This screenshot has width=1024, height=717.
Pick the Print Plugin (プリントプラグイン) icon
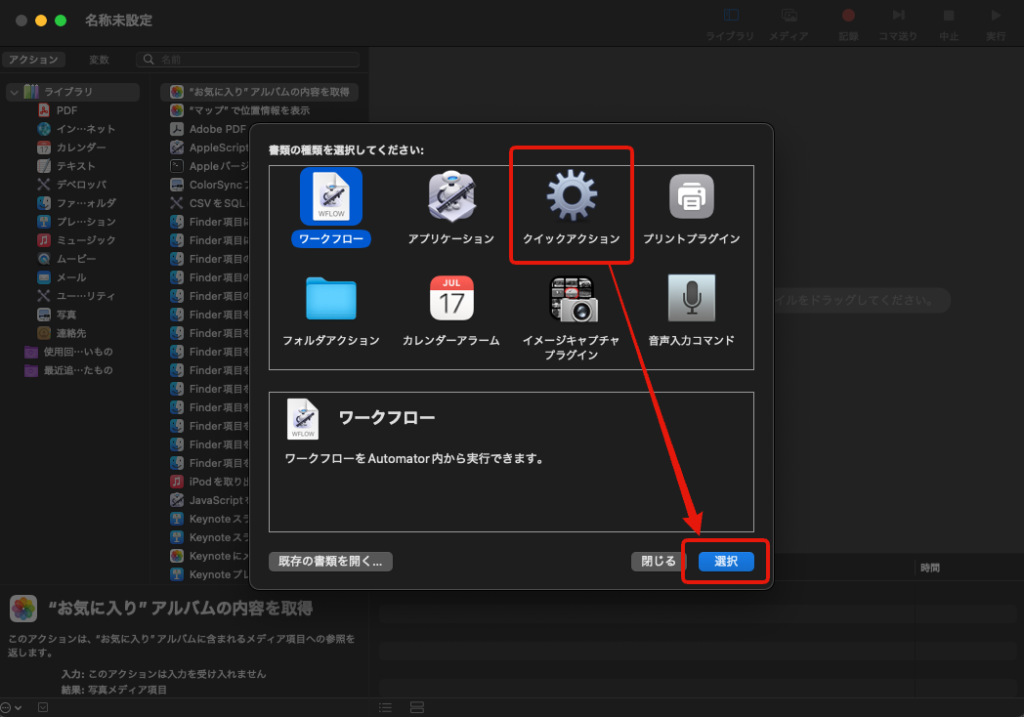tap(691, 197)
